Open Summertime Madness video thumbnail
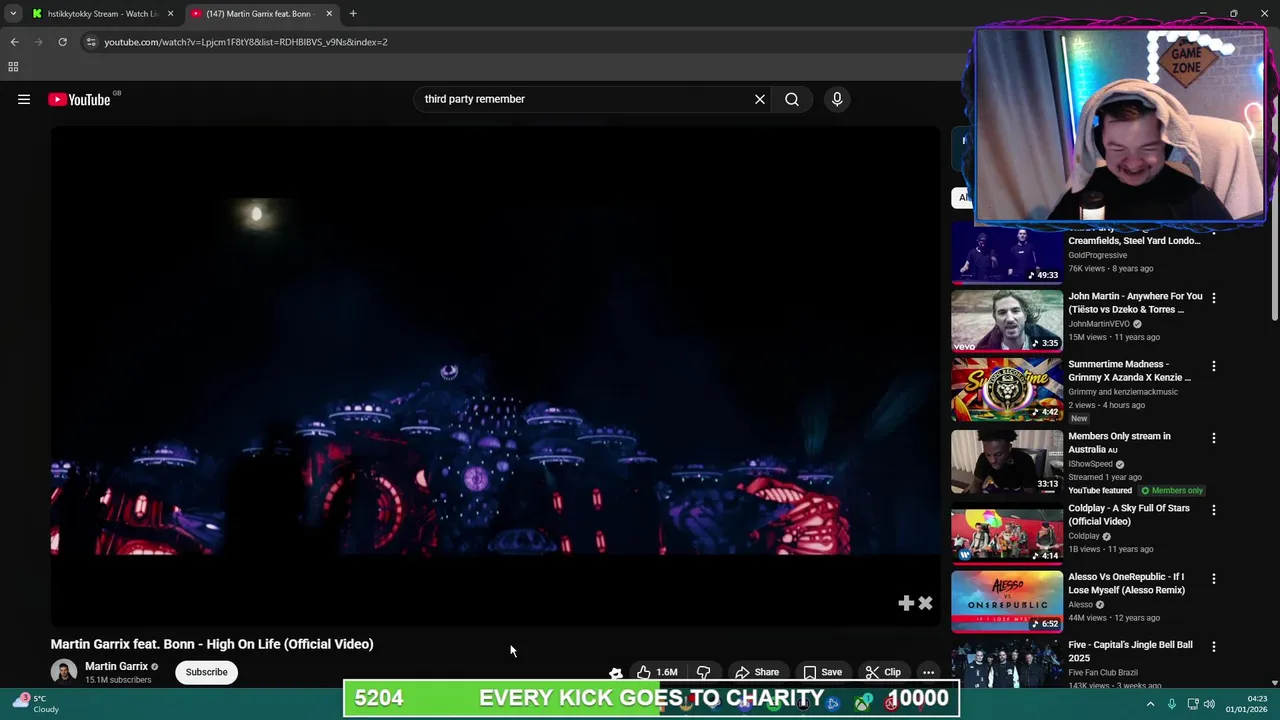The image size is (1280, 720). (x=1007, y=390)
